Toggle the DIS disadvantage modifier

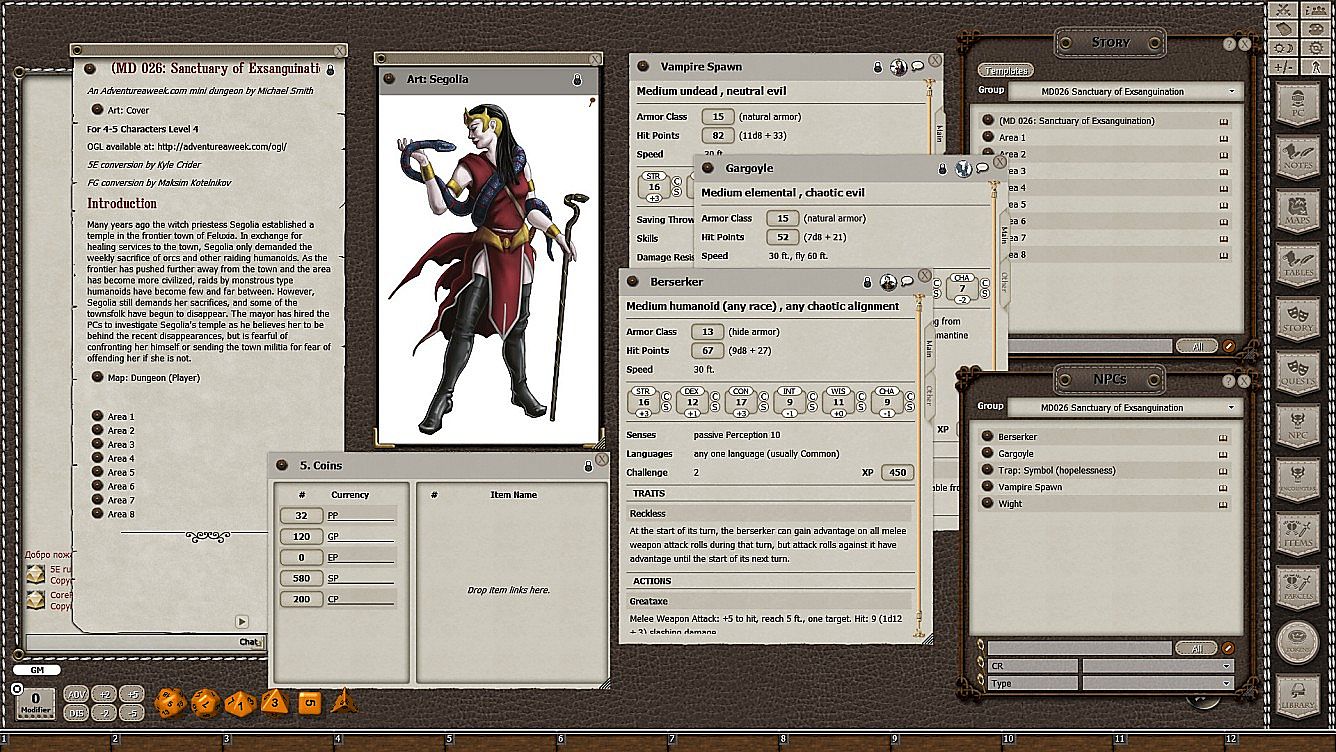(76, 713)
